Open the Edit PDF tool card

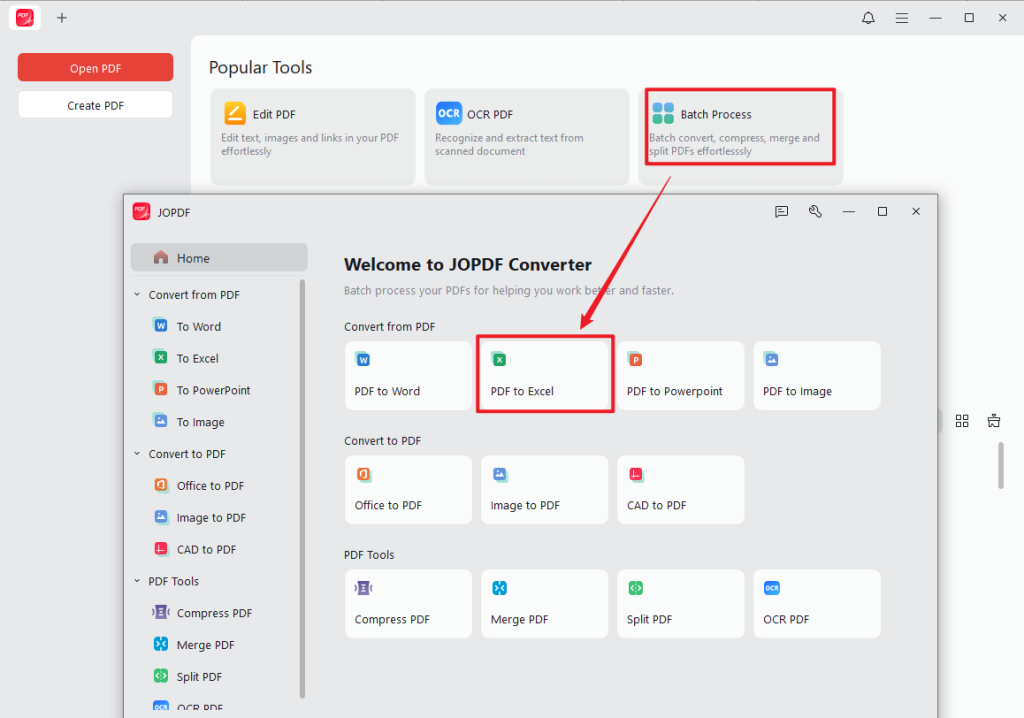pos(313,137)
